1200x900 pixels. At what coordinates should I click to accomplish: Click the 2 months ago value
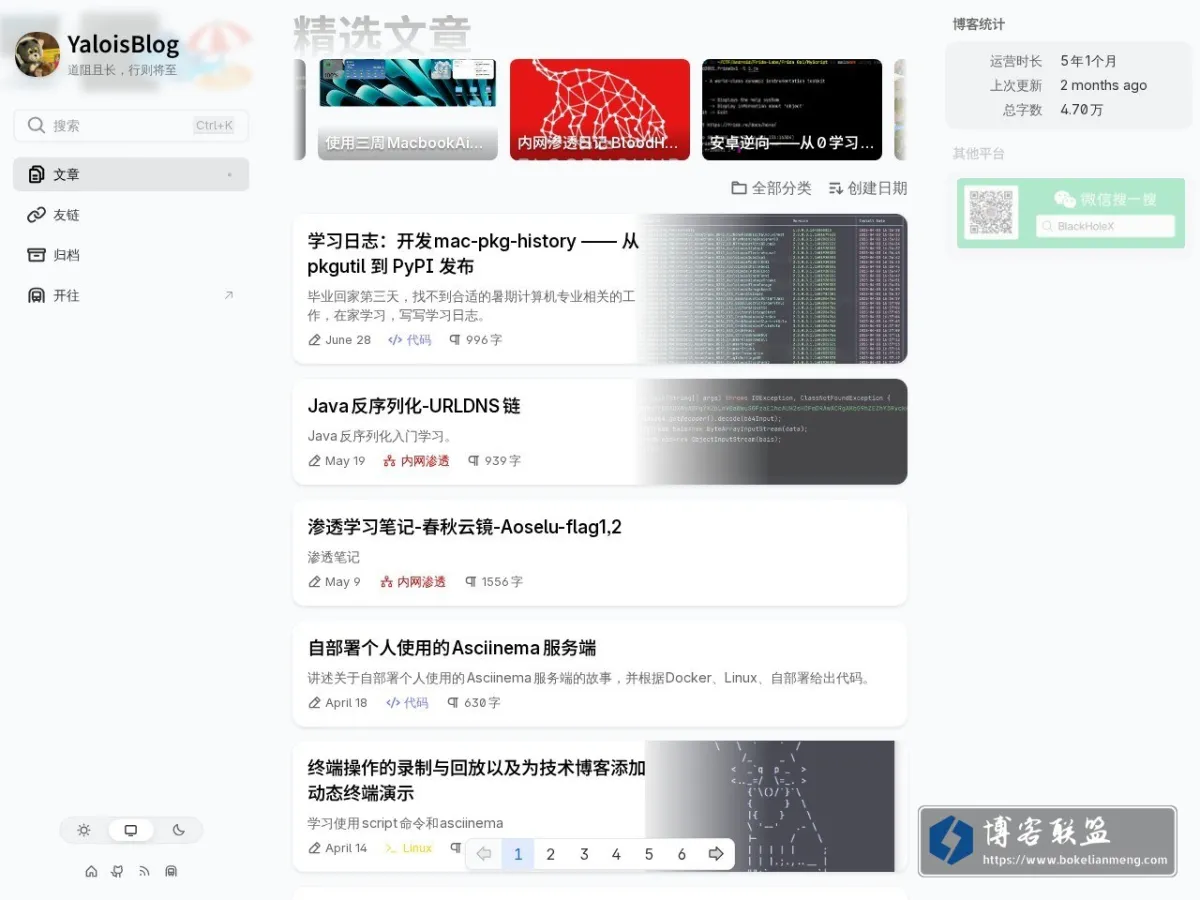(x=1103, y=86)
